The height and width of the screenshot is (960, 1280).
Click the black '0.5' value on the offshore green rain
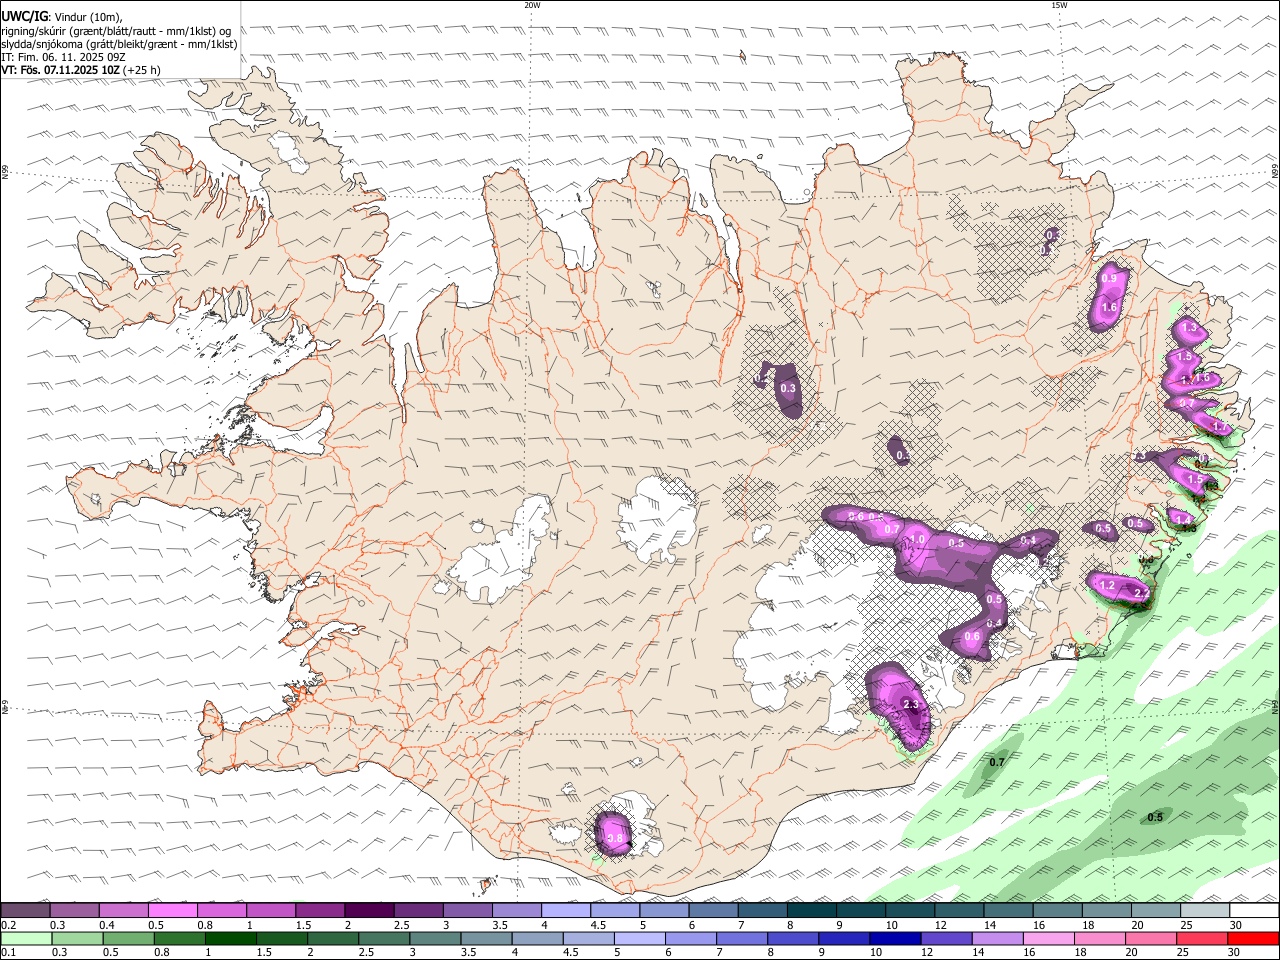coord(1155,817)
